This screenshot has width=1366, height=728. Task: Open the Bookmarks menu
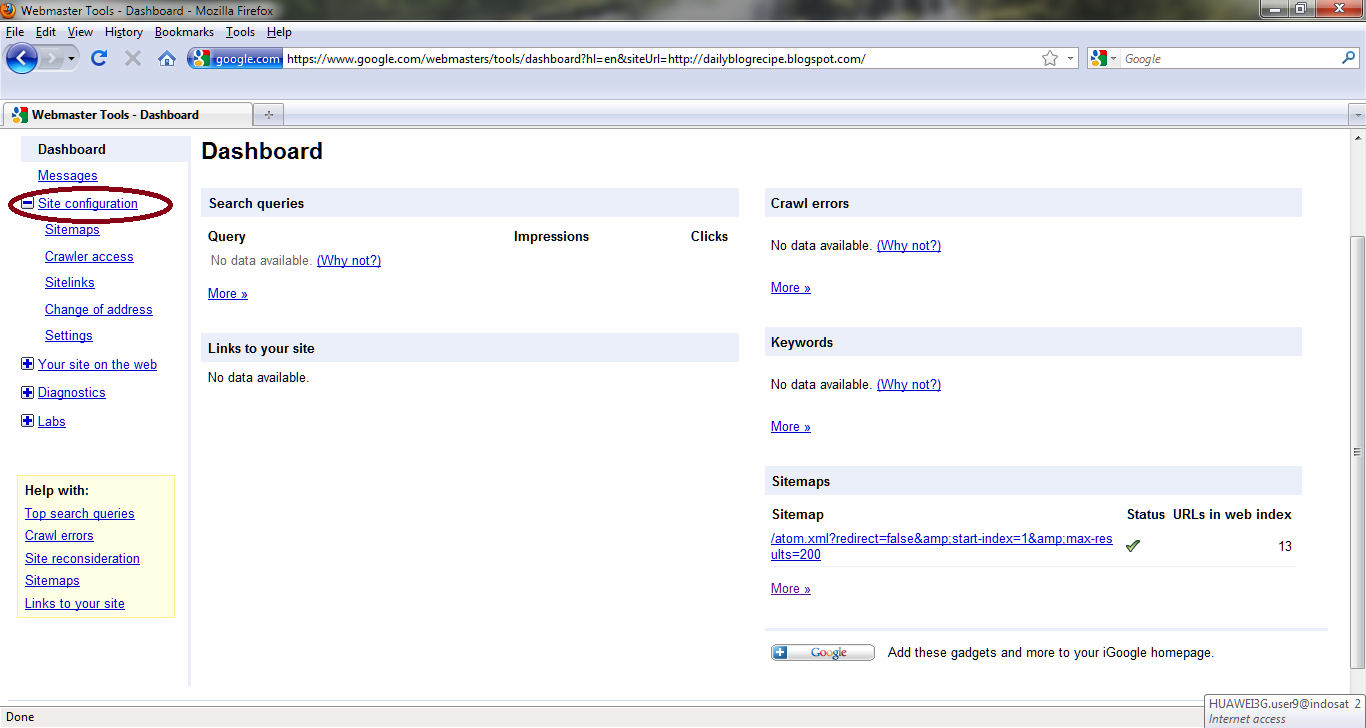pyautogui.click(x=185, y=32)
